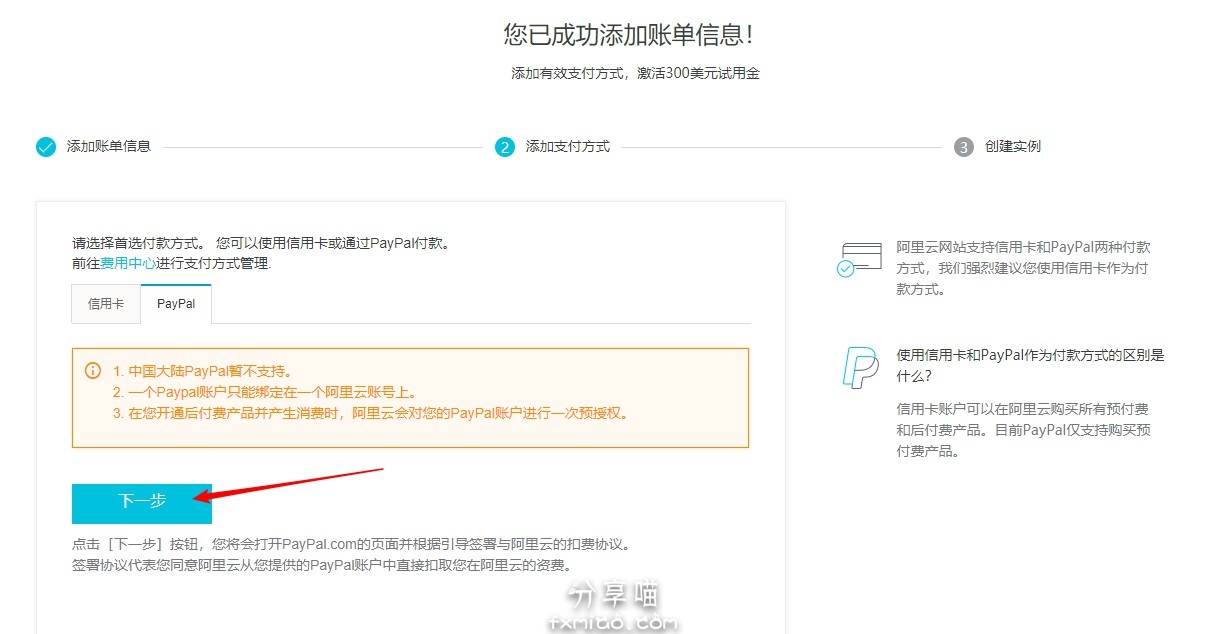Viewport: 1219px width, 634px height.
Task: Click the 下一步 button
Action: 142,503
